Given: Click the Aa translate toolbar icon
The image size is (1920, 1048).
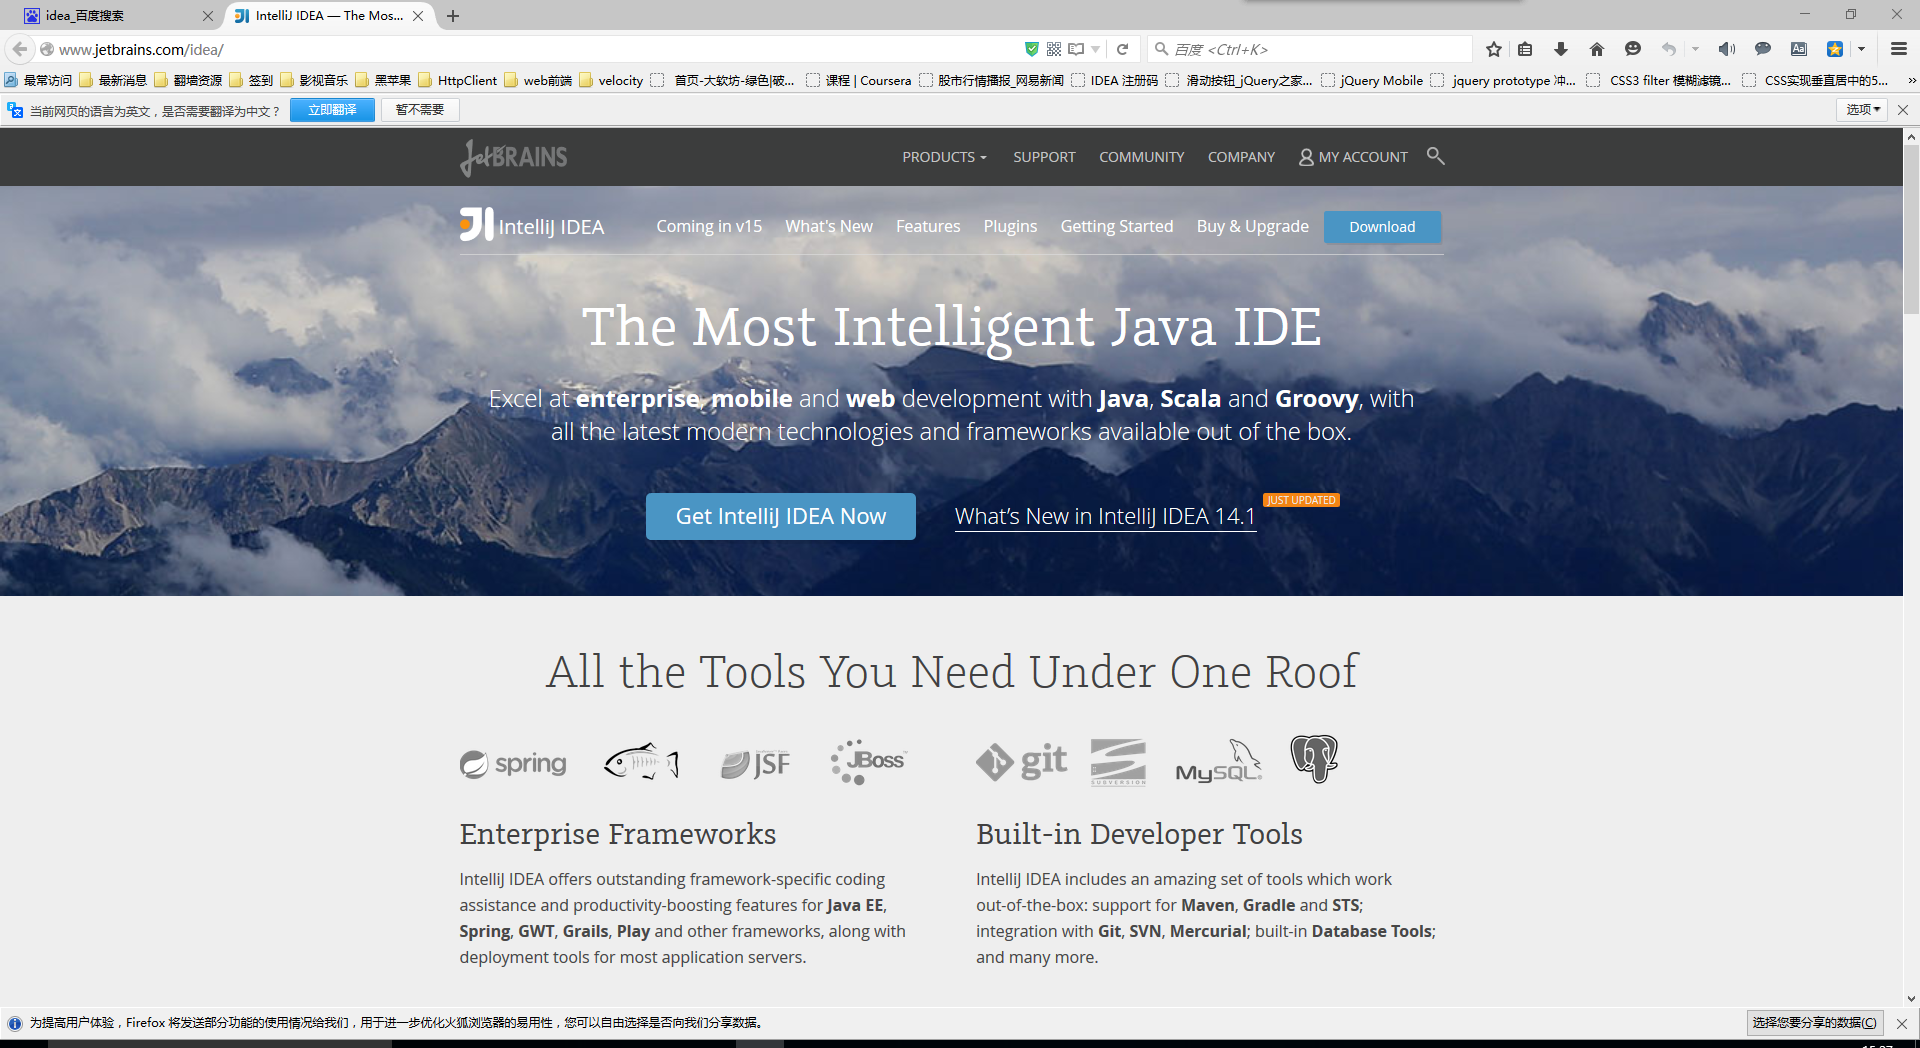Looking at the screenshot, I should (x=1799, y=49).
